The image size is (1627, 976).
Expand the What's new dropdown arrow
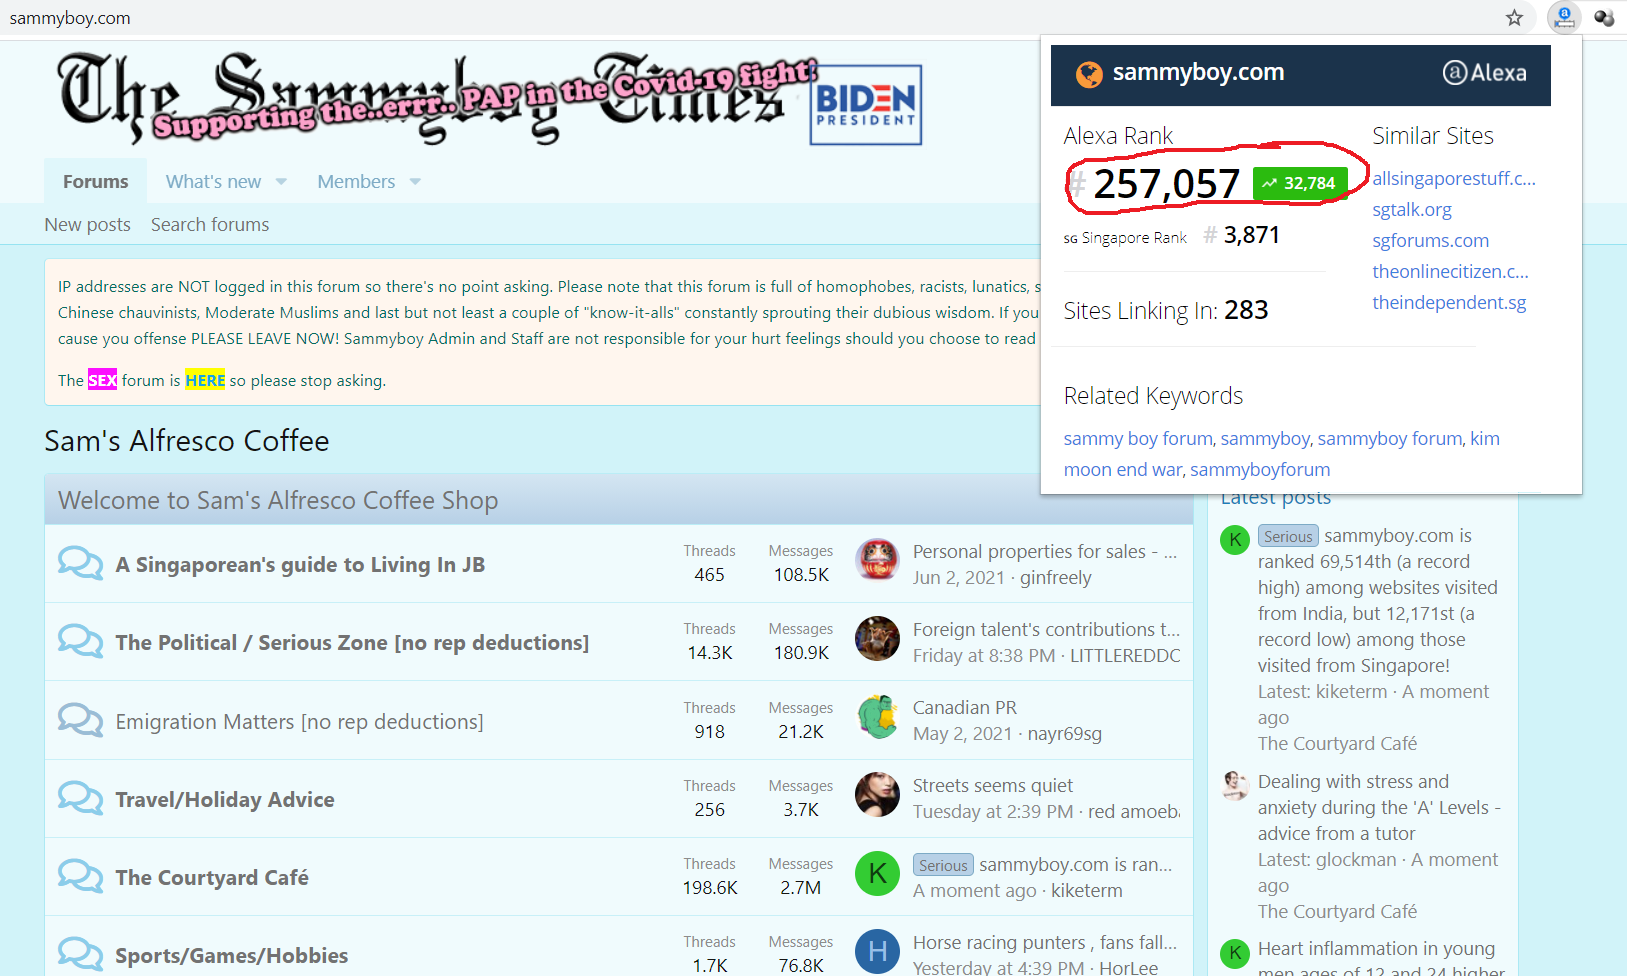click(281, 181)
